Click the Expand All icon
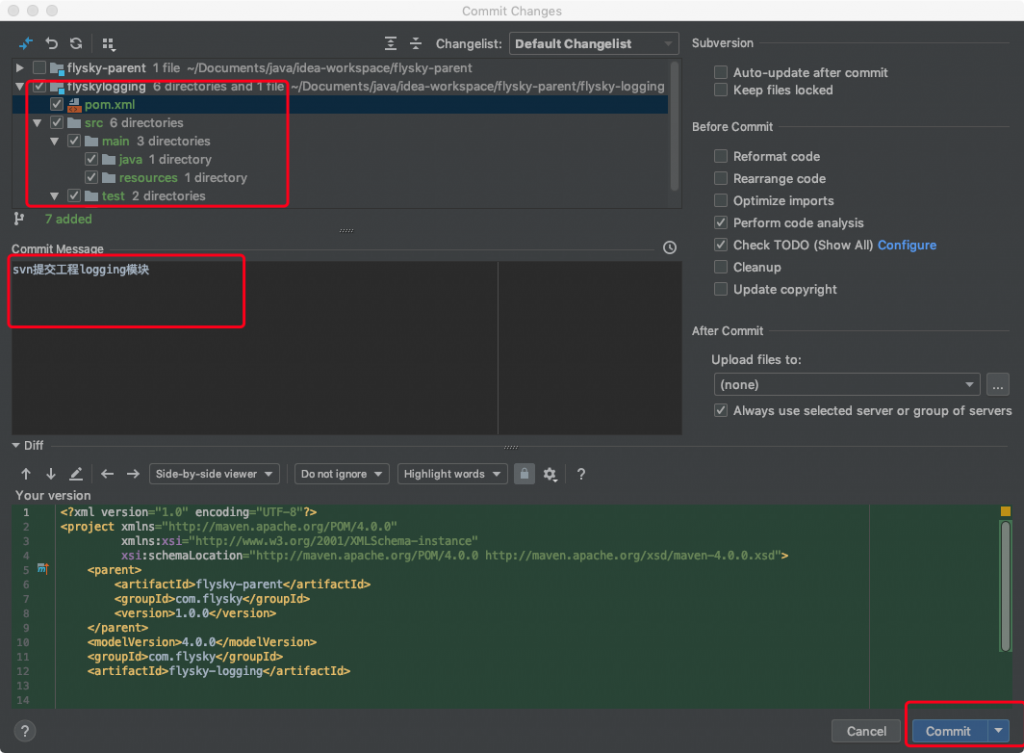This screenshot has height=753, width=1024. (x=391, y=44)
